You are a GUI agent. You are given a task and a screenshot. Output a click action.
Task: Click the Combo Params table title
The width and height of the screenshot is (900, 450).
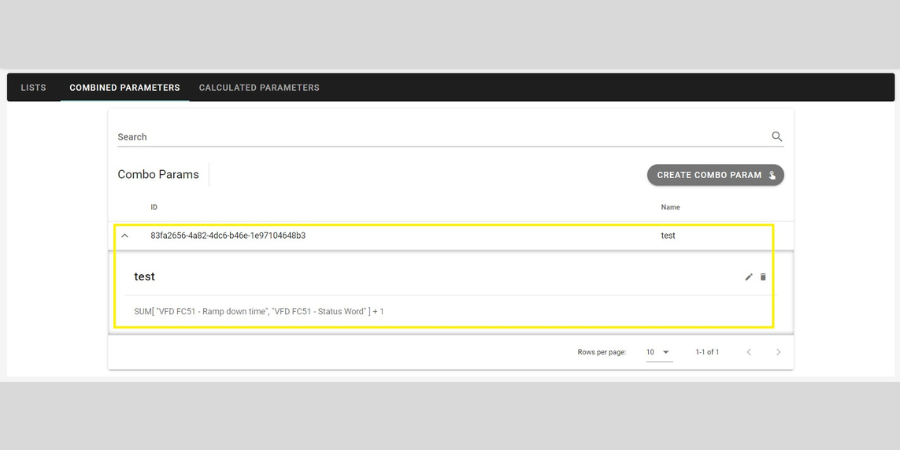[x=158, y=174]
